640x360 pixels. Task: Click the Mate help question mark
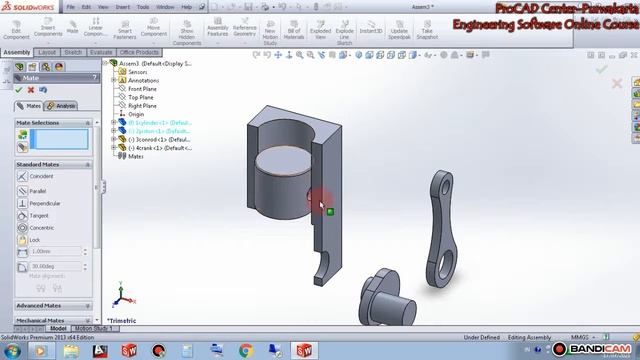point(95,78)
